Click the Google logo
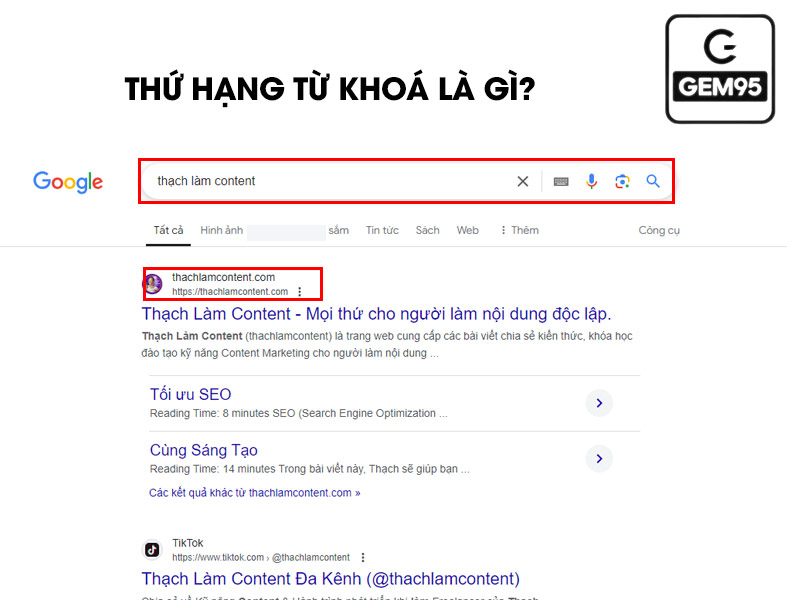This screenshot has height=600, width=800. click(68, 182)
